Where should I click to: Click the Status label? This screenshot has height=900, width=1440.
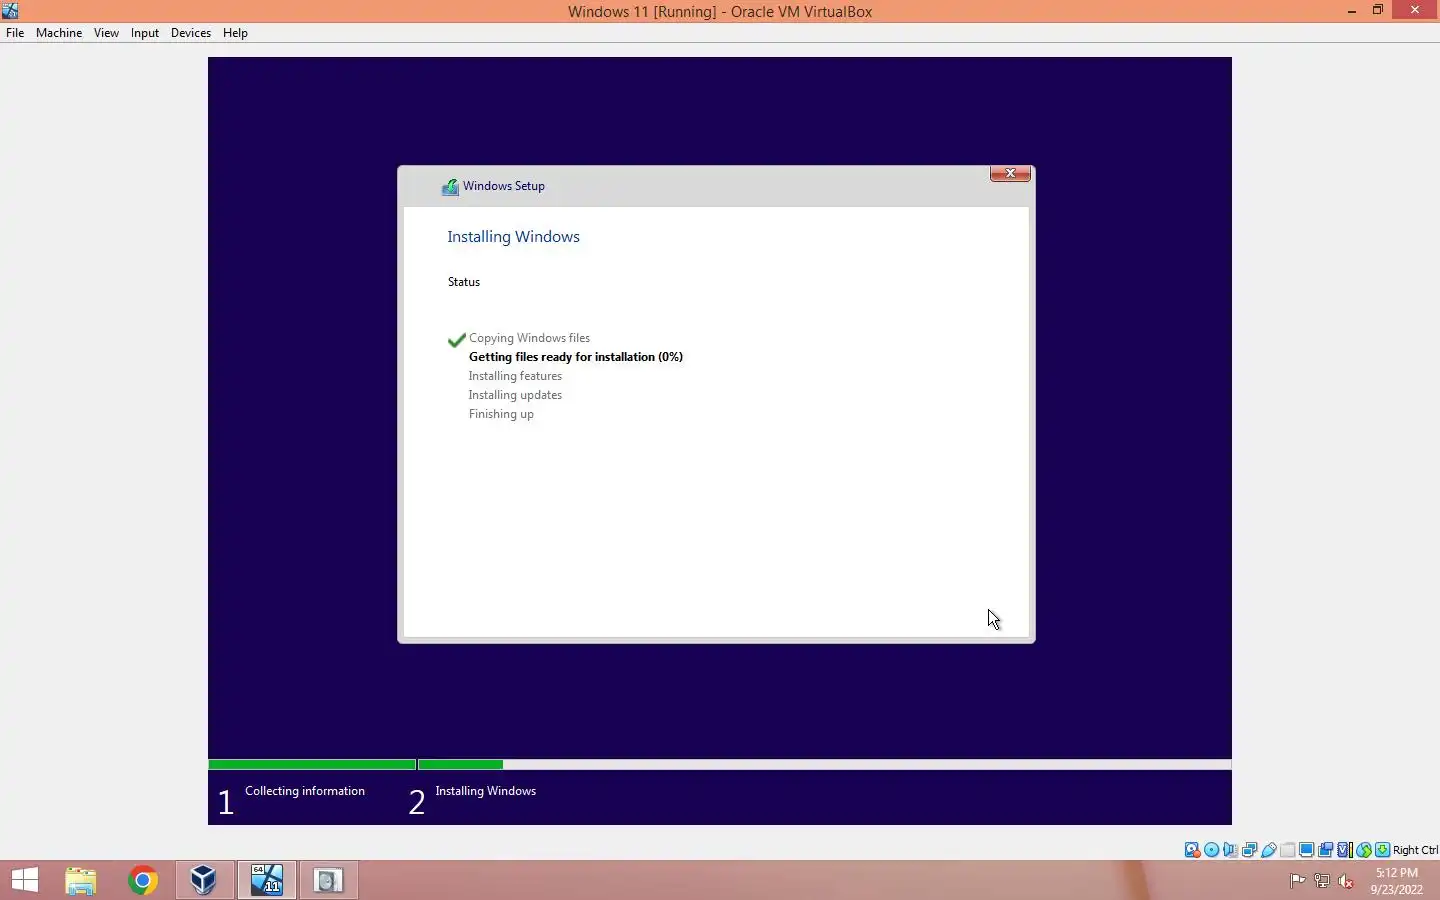(464, 282)
